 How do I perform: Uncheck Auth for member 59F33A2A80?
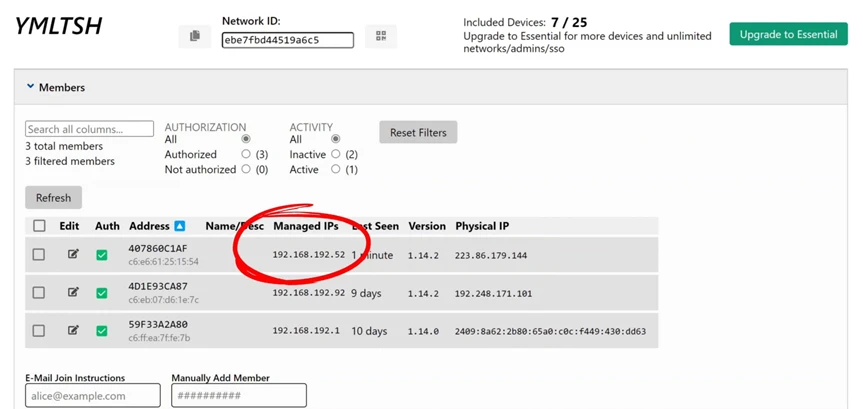[101, 331]
